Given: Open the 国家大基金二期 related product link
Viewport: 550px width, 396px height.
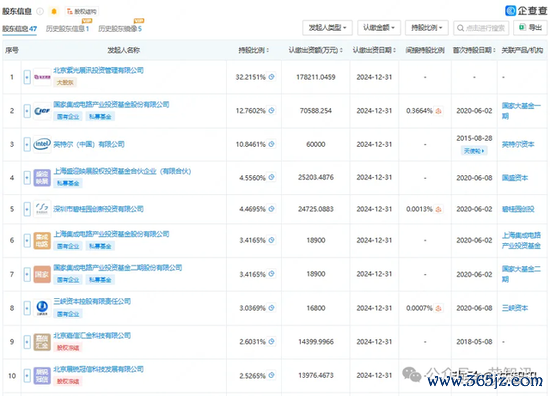Looking at the screenshot, I should (x=521, y=274).
